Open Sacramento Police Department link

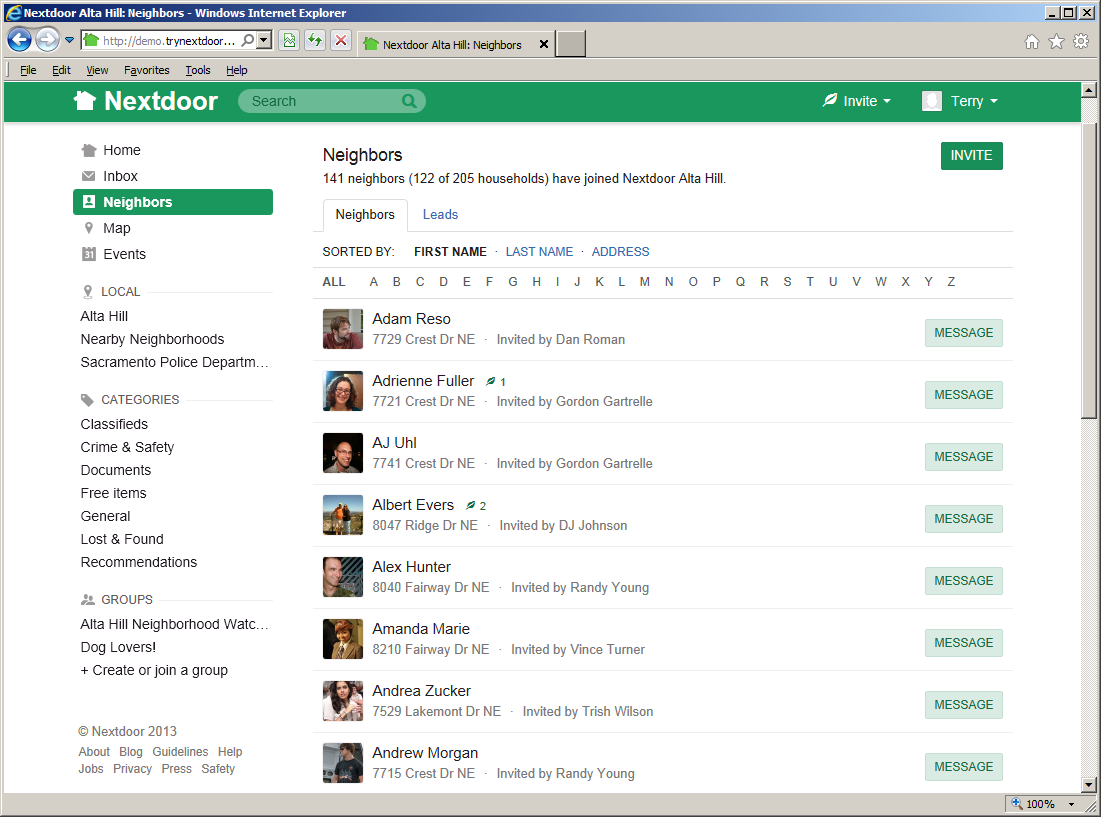click(174, 362)
